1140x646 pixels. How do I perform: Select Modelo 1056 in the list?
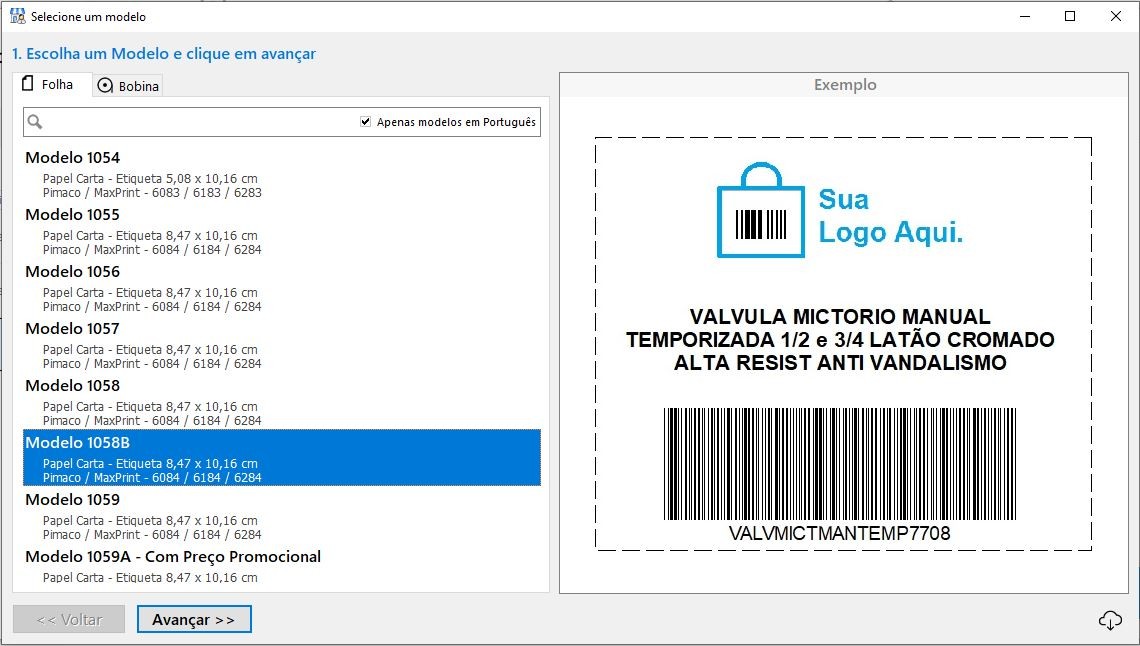[x=282, y=288]
